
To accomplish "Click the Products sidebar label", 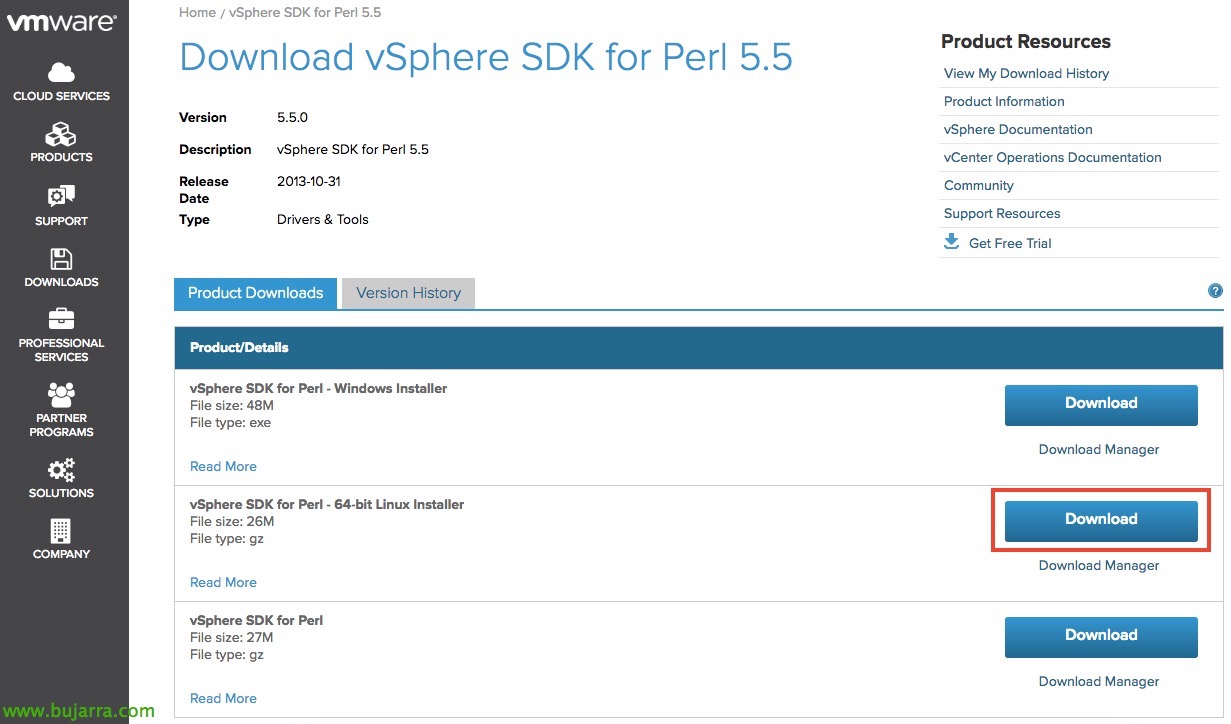I will (61, 158).
